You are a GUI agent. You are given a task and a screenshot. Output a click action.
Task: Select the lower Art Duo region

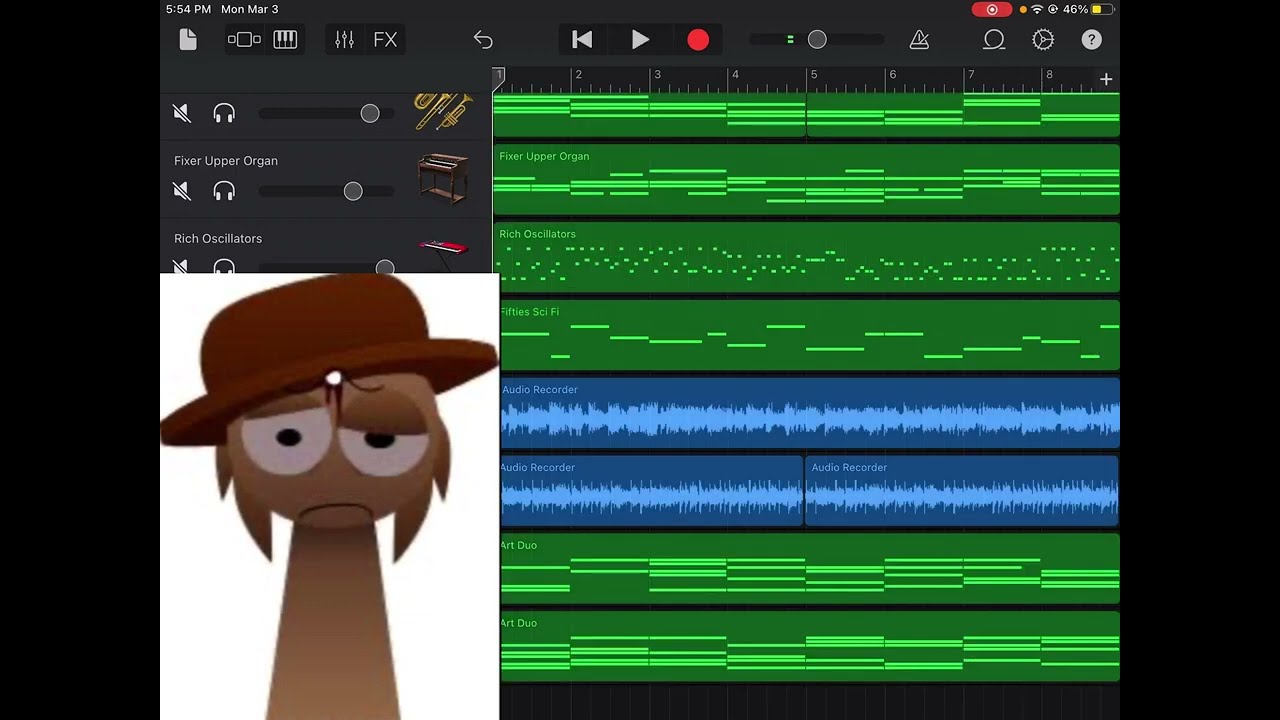click(x=809, y=647)
